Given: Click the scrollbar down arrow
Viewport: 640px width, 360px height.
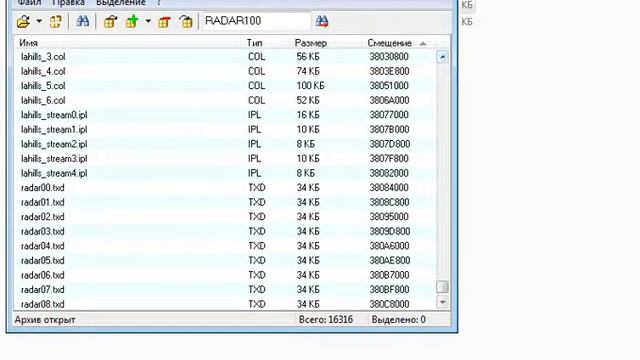Looking at the screenshot, I should 442,302.
